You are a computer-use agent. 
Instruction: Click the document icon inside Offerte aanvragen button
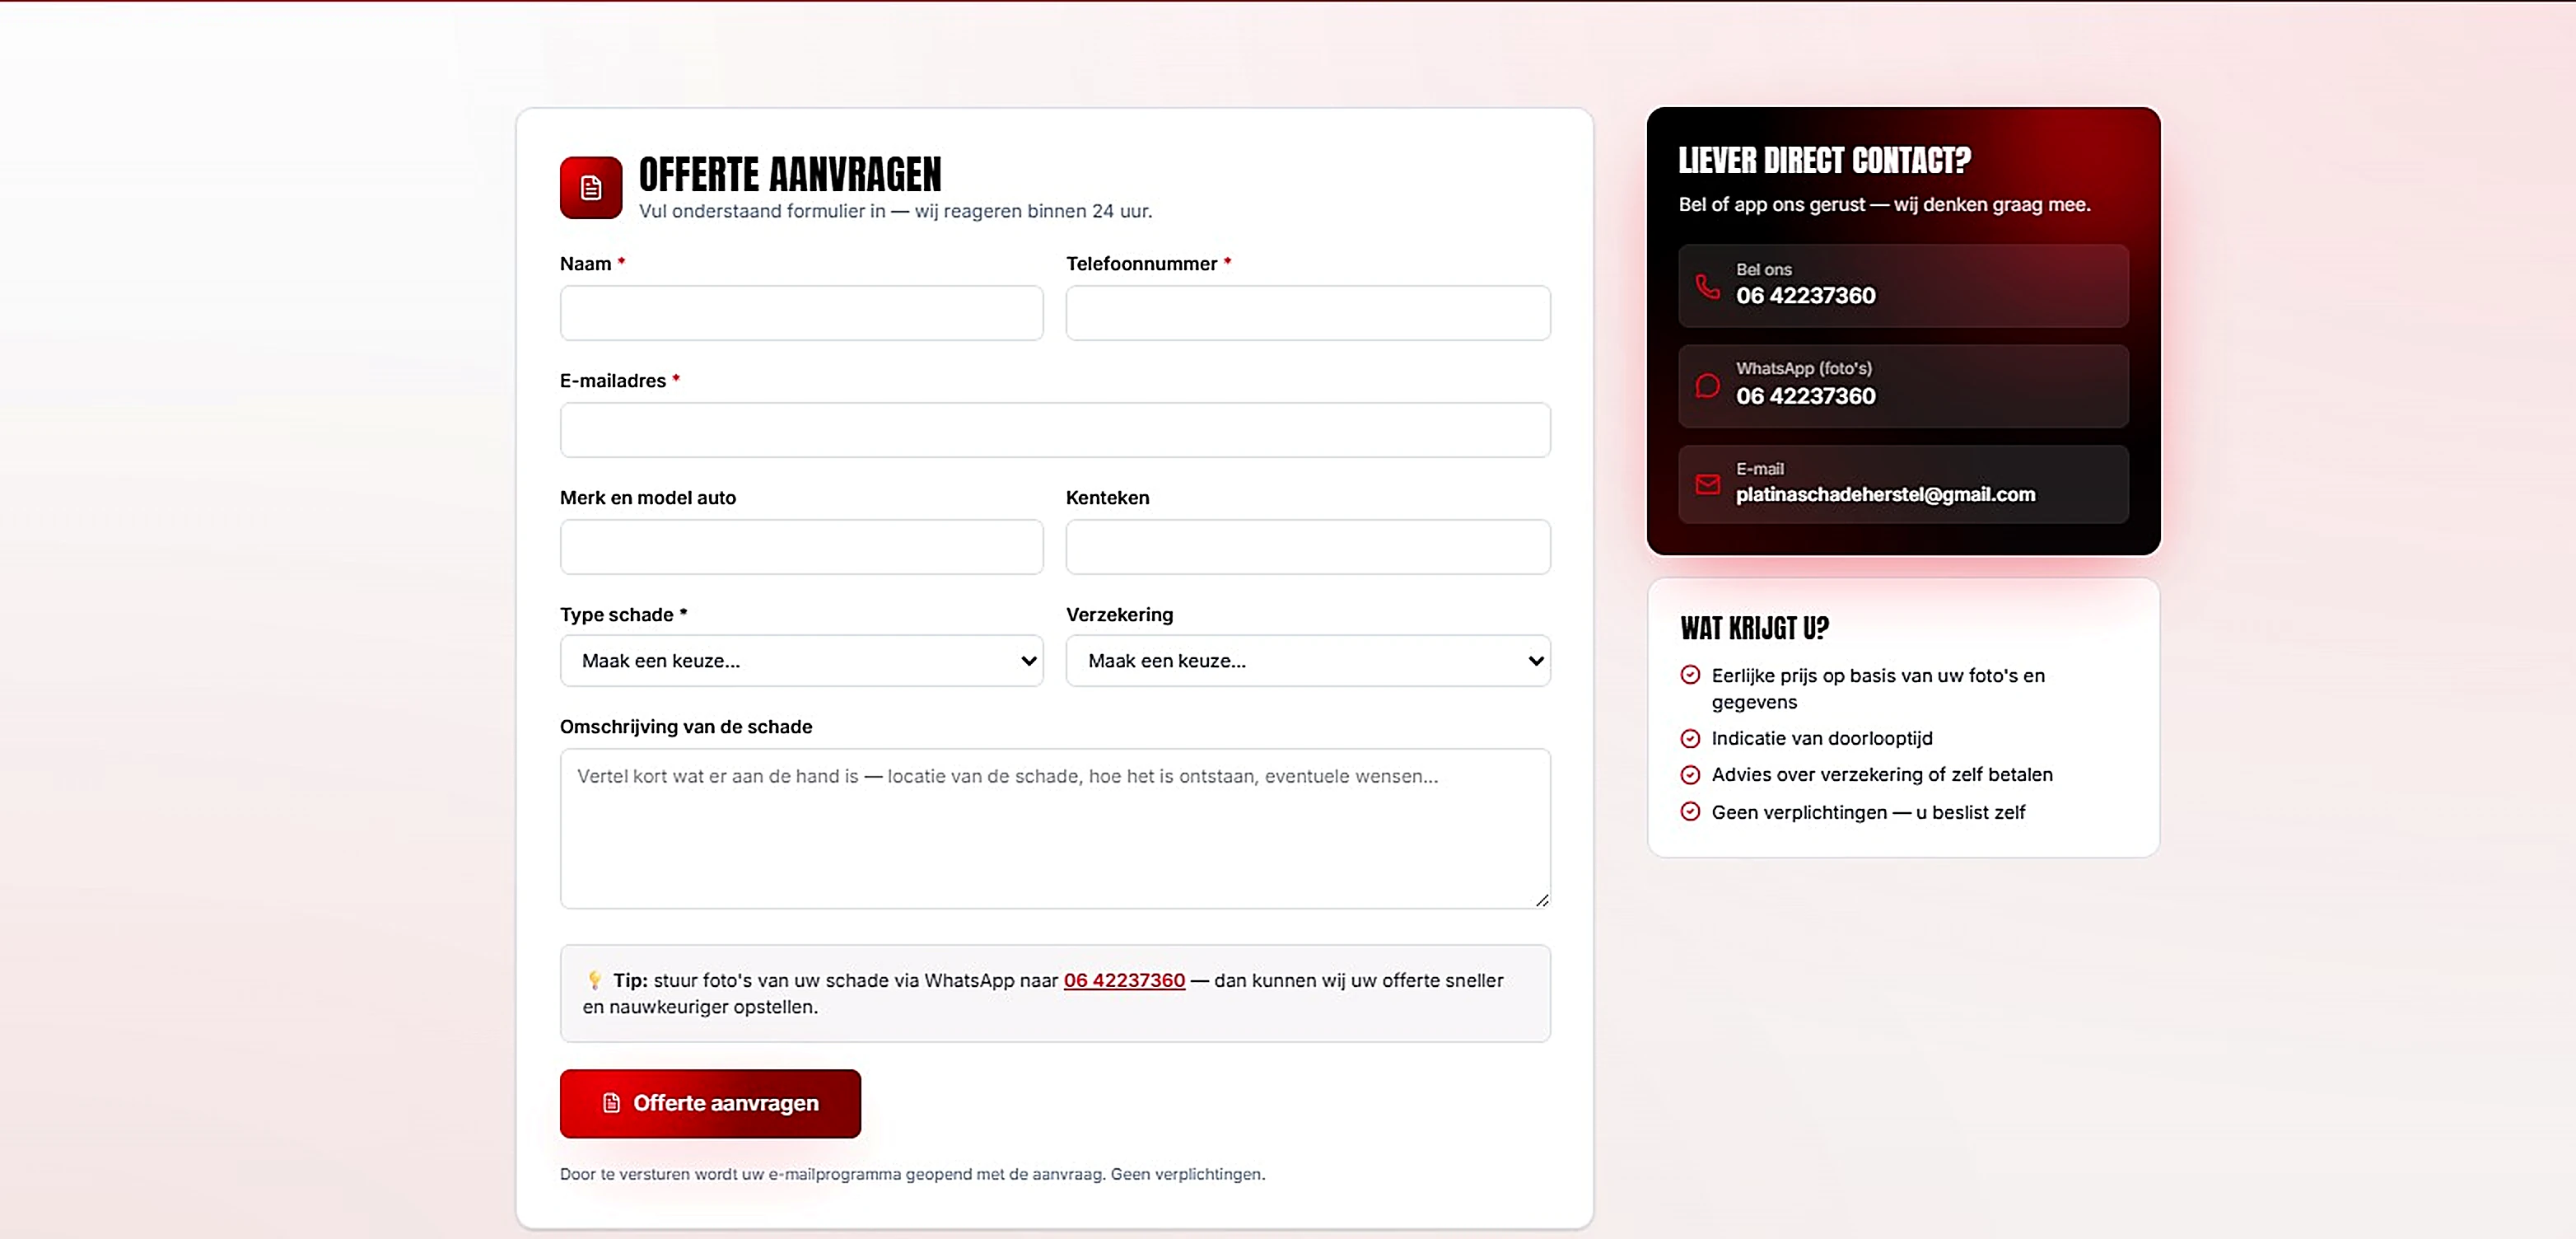611,1103
